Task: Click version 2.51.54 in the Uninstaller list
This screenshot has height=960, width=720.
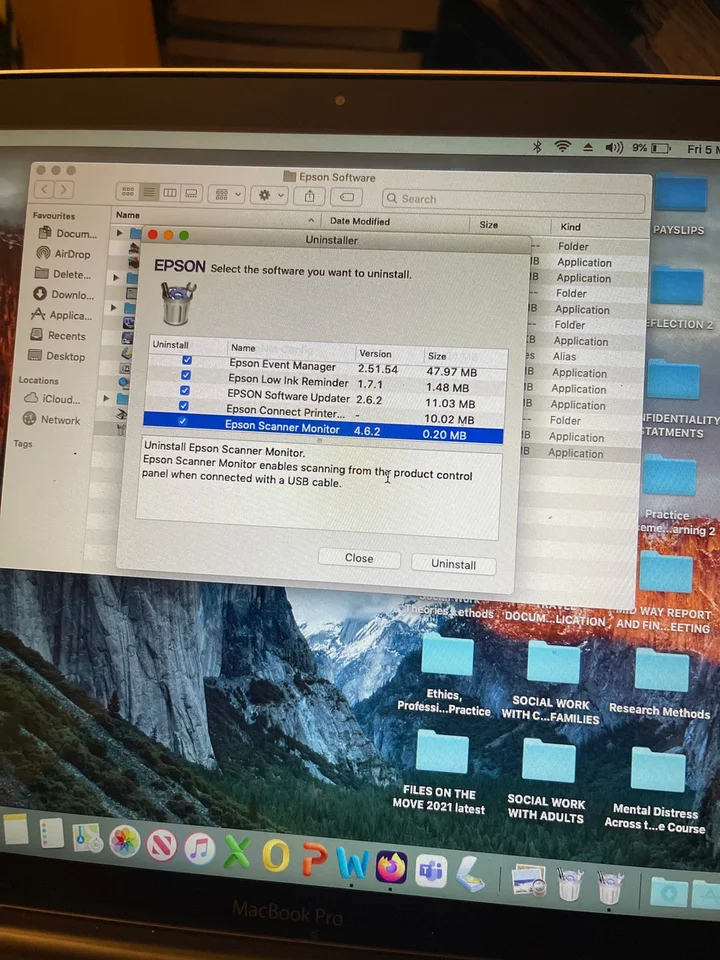Action: (x=378, y=369)
